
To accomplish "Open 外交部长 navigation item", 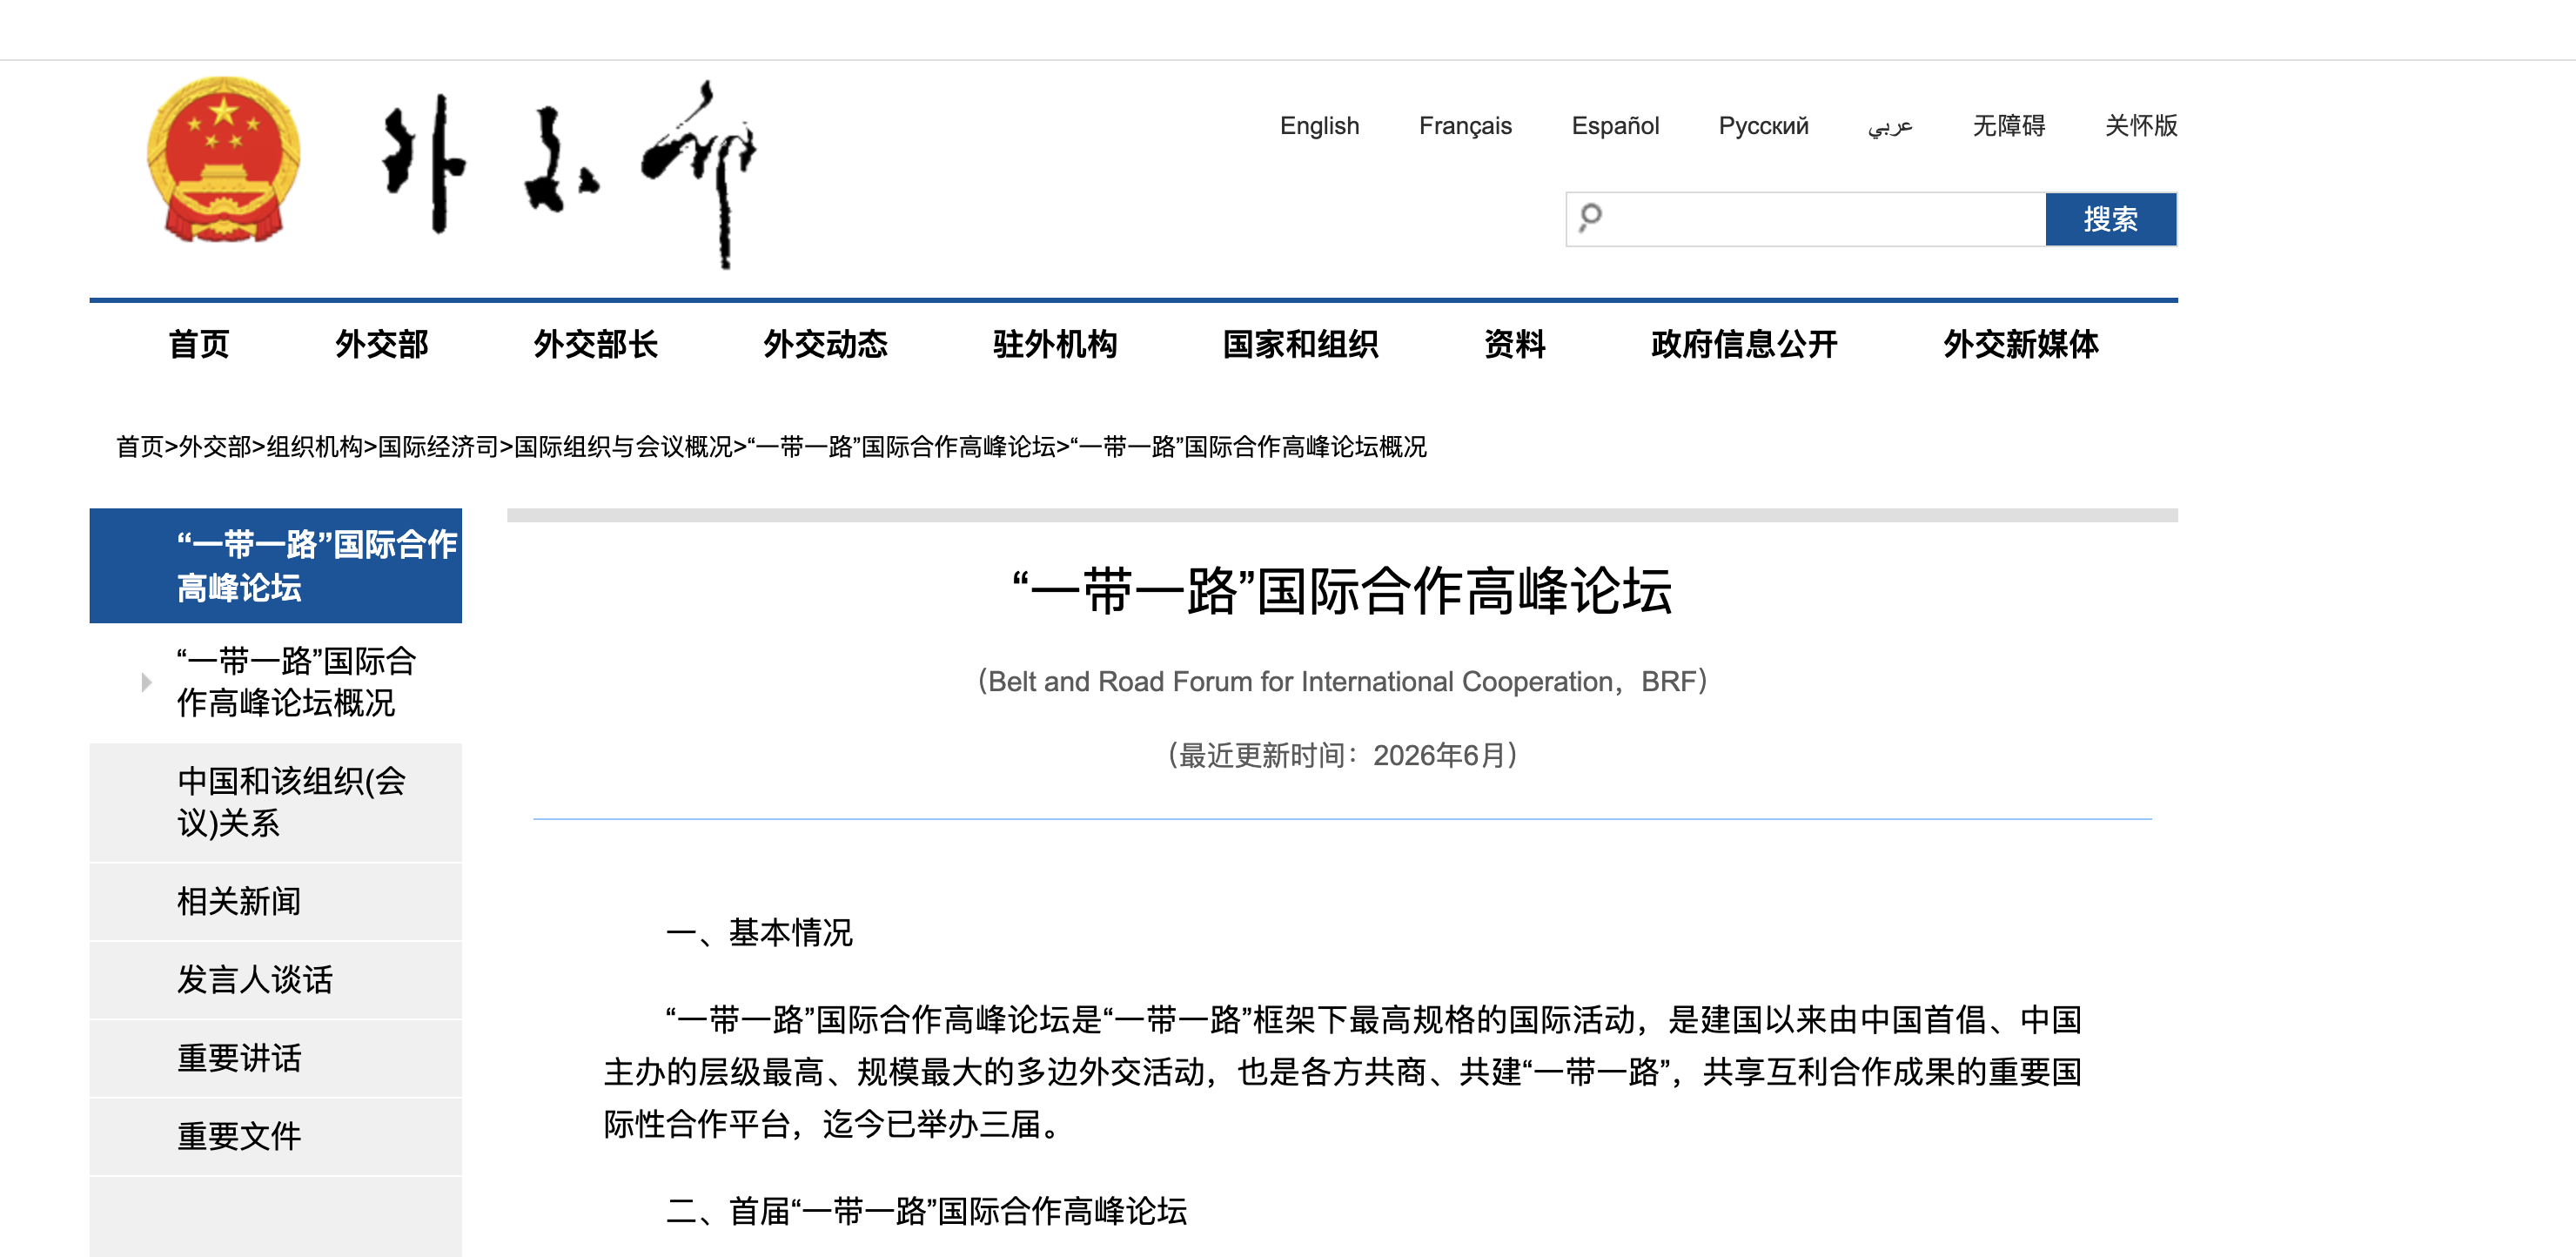I will pos(595,344).
